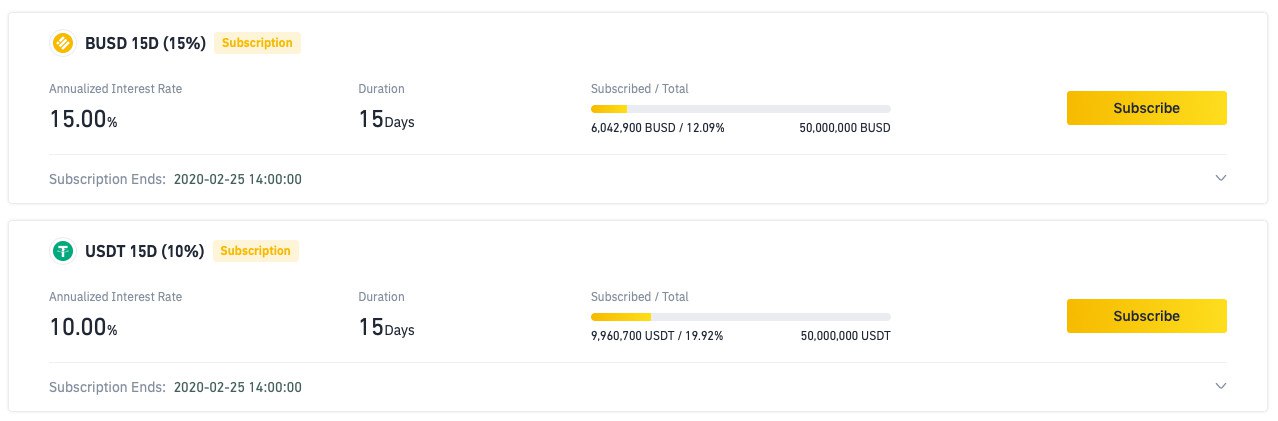Screen dimensions: 1278x421
Task: Click the USDT Tether coin icon
Action: click(x=63, y=251)
